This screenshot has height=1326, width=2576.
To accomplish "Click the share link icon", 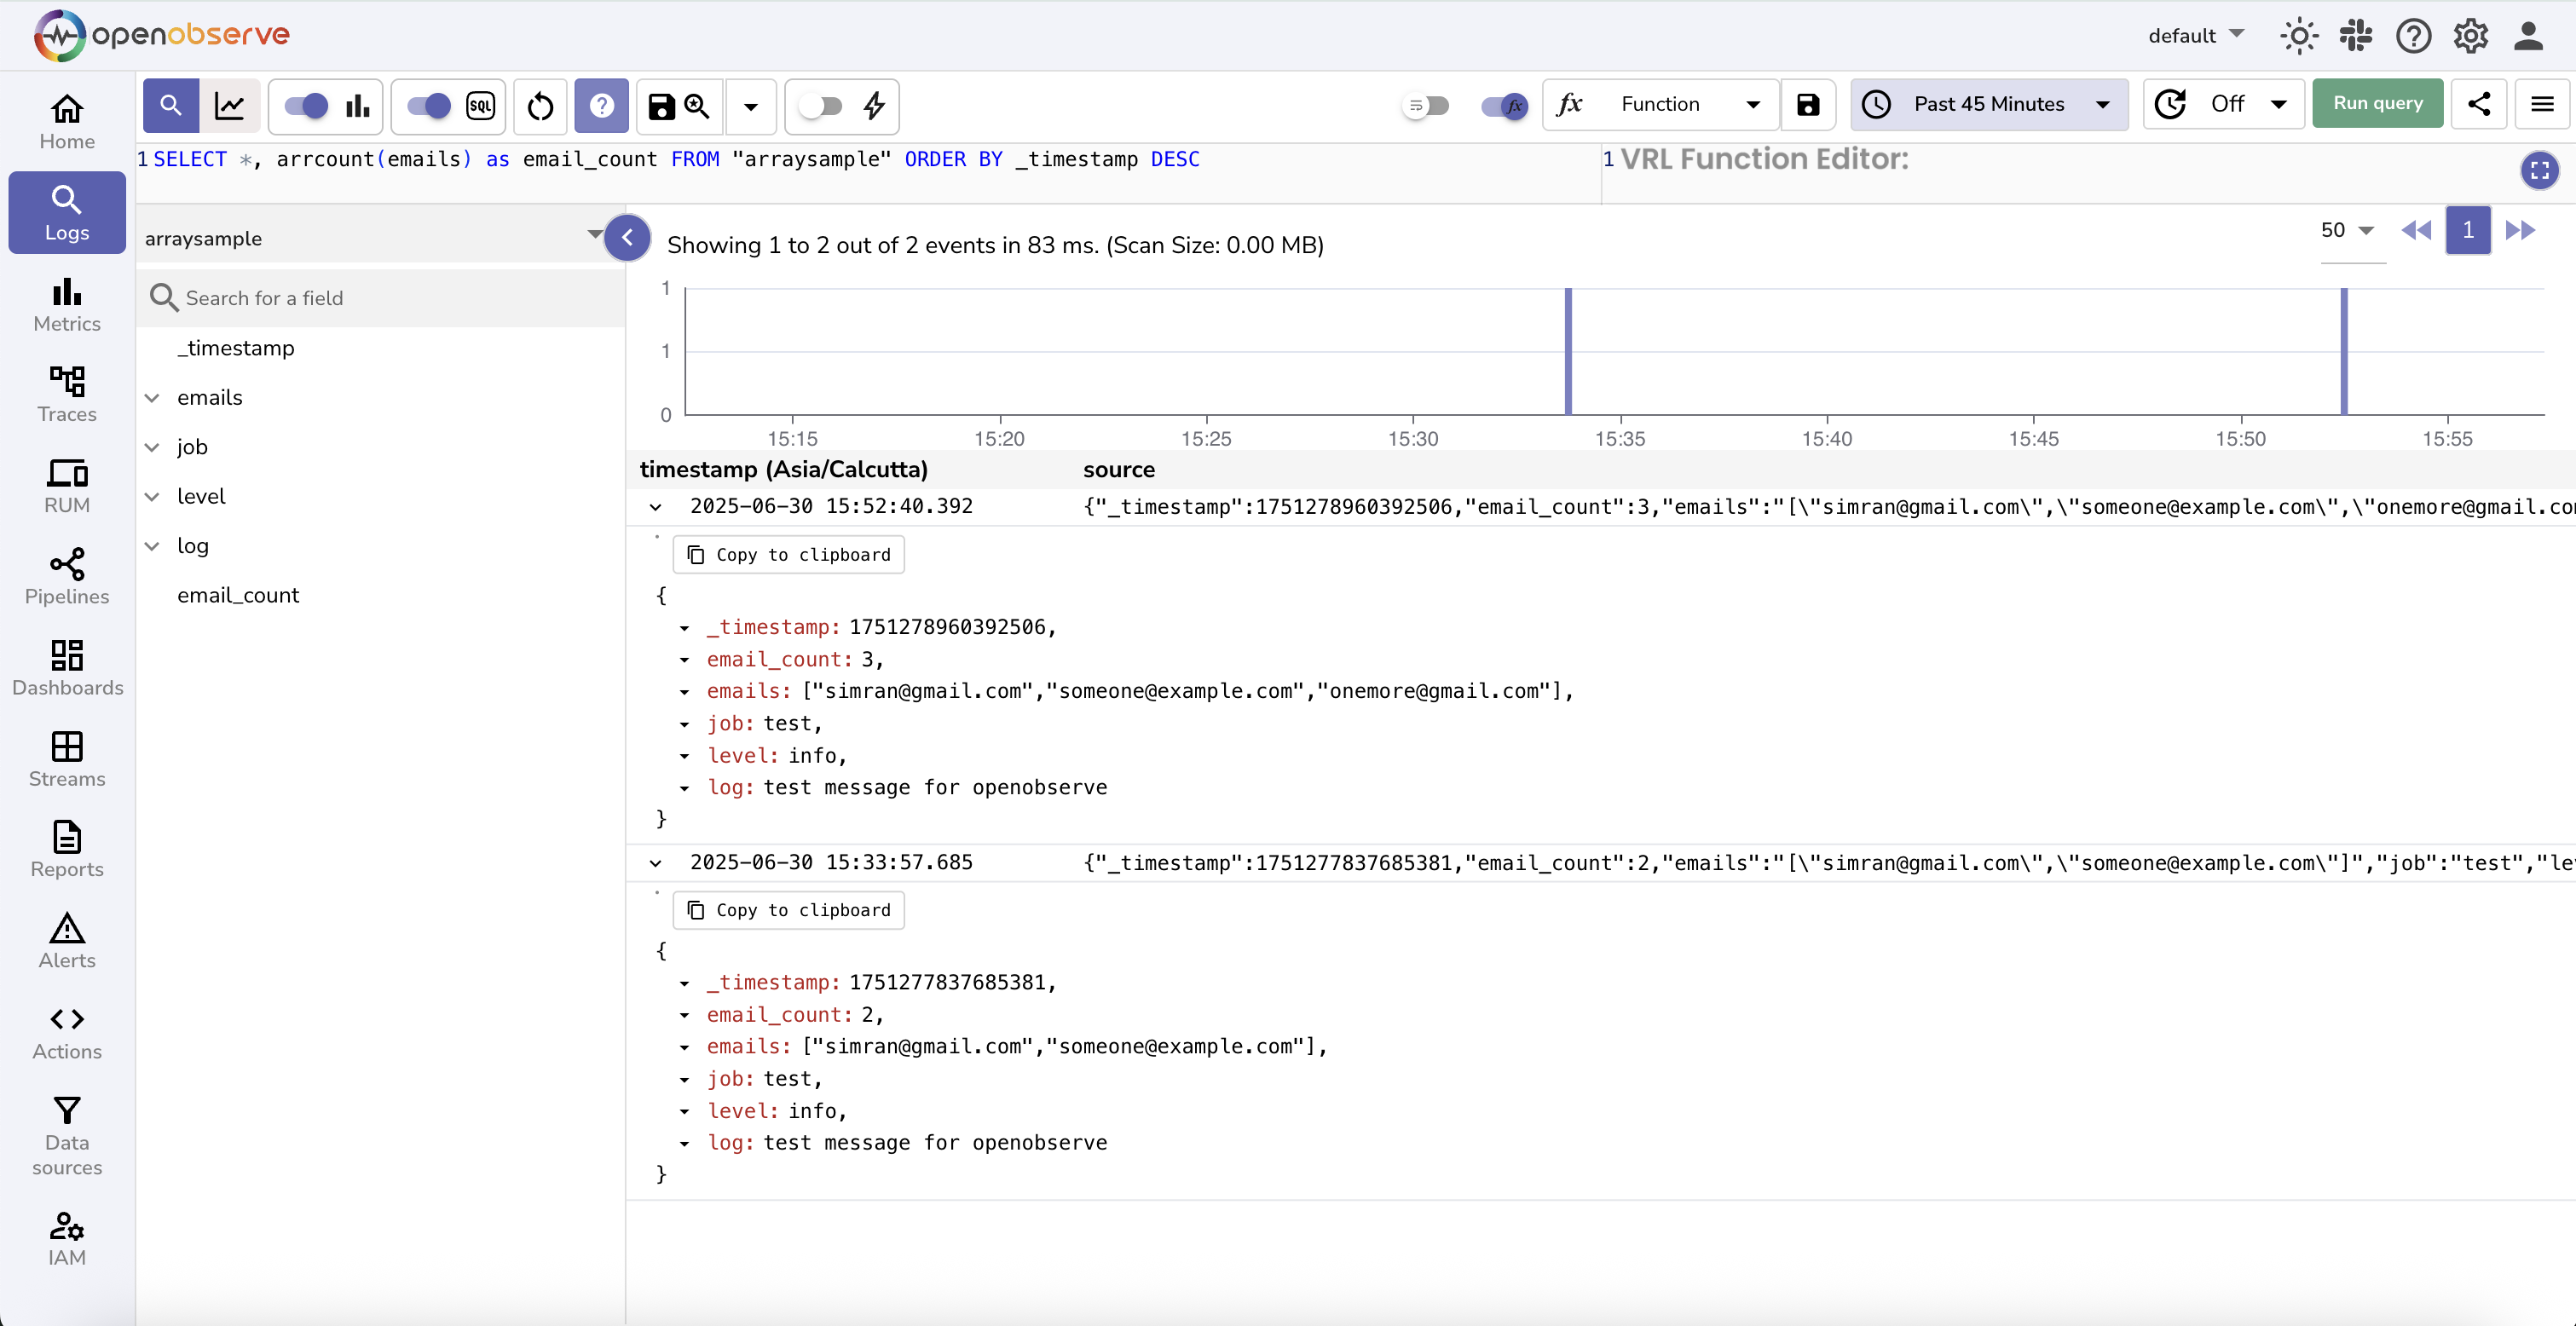I will tap(2478, 104).
